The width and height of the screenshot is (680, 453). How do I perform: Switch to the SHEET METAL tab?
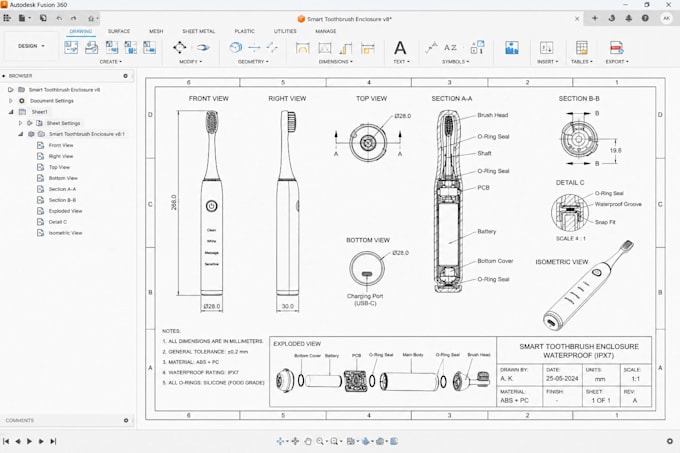tap(198, 31)
